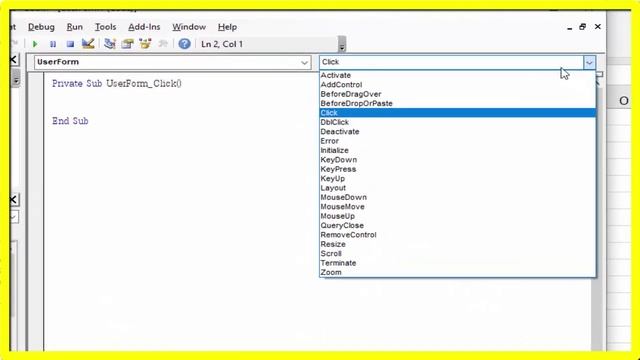Open Properties Window toolbar icon
The image size is (640, 360).
click(127, 43)
